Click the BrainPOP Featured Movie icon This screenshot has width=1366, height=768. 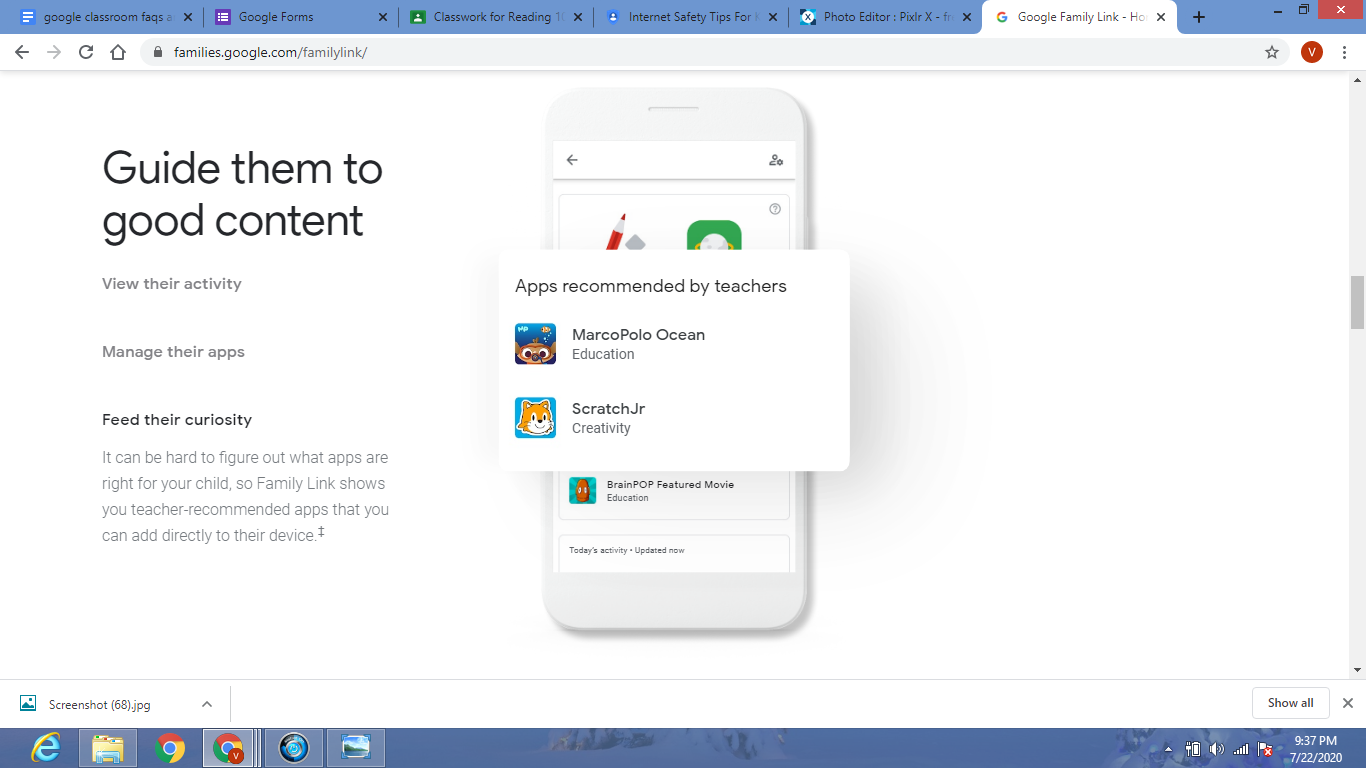click(x=582, y=490)
